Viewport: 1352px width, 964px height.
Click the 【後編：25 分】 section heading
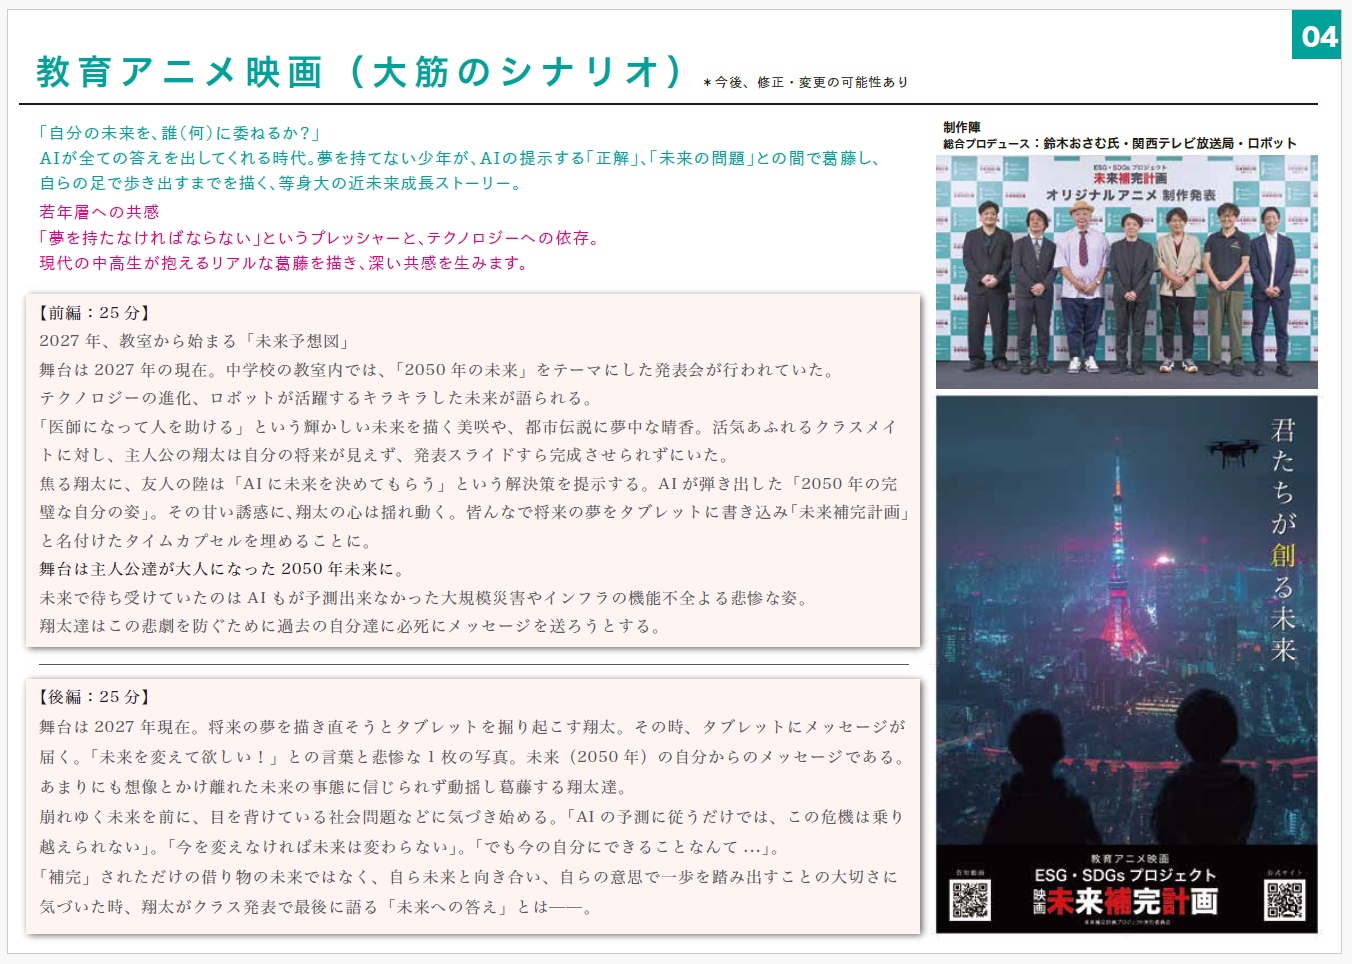point(94,697)
